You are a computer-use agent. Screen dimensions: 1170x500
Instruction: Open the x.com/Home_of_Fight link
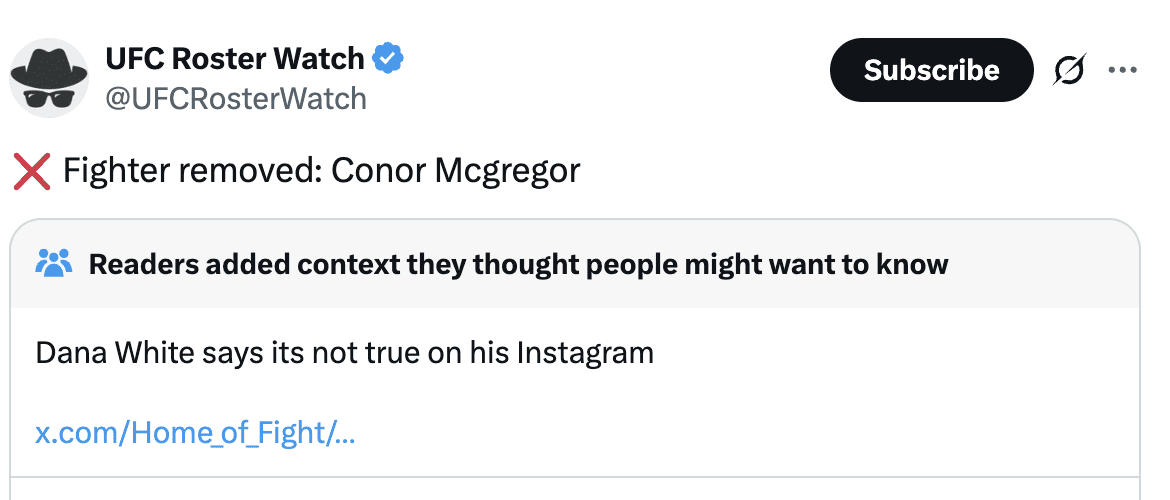coord(196,434)
